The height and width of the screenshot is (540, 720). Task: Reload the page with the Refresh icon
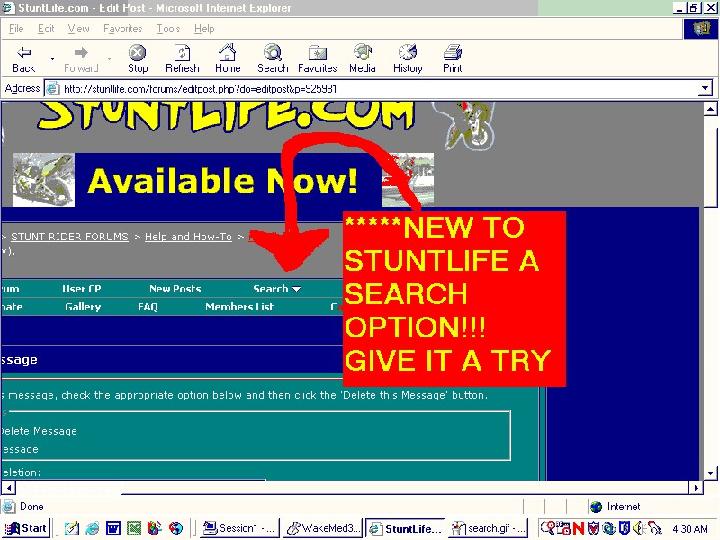(x=182, y=53)
